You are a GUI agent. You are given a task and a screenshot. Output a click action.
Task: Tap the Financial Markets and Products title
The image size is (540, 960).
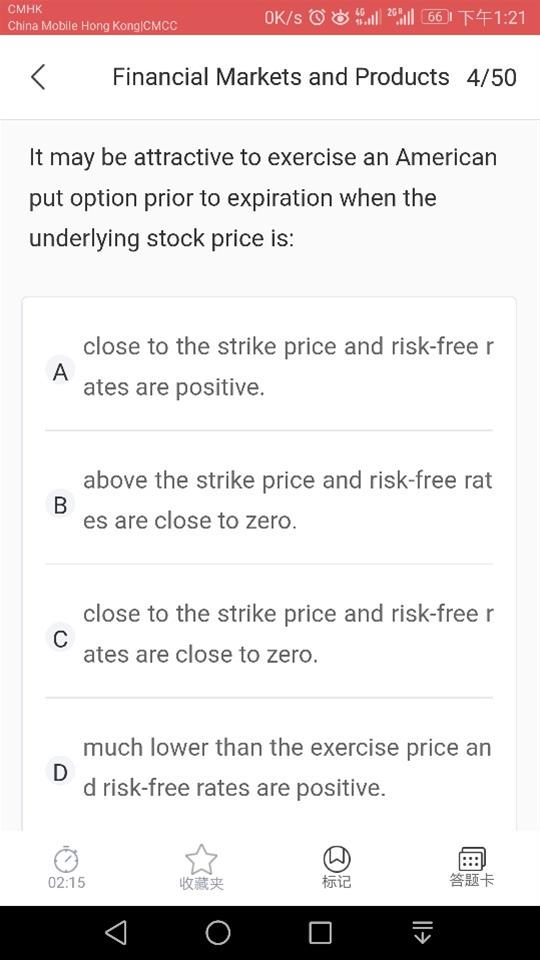point(280,77)
